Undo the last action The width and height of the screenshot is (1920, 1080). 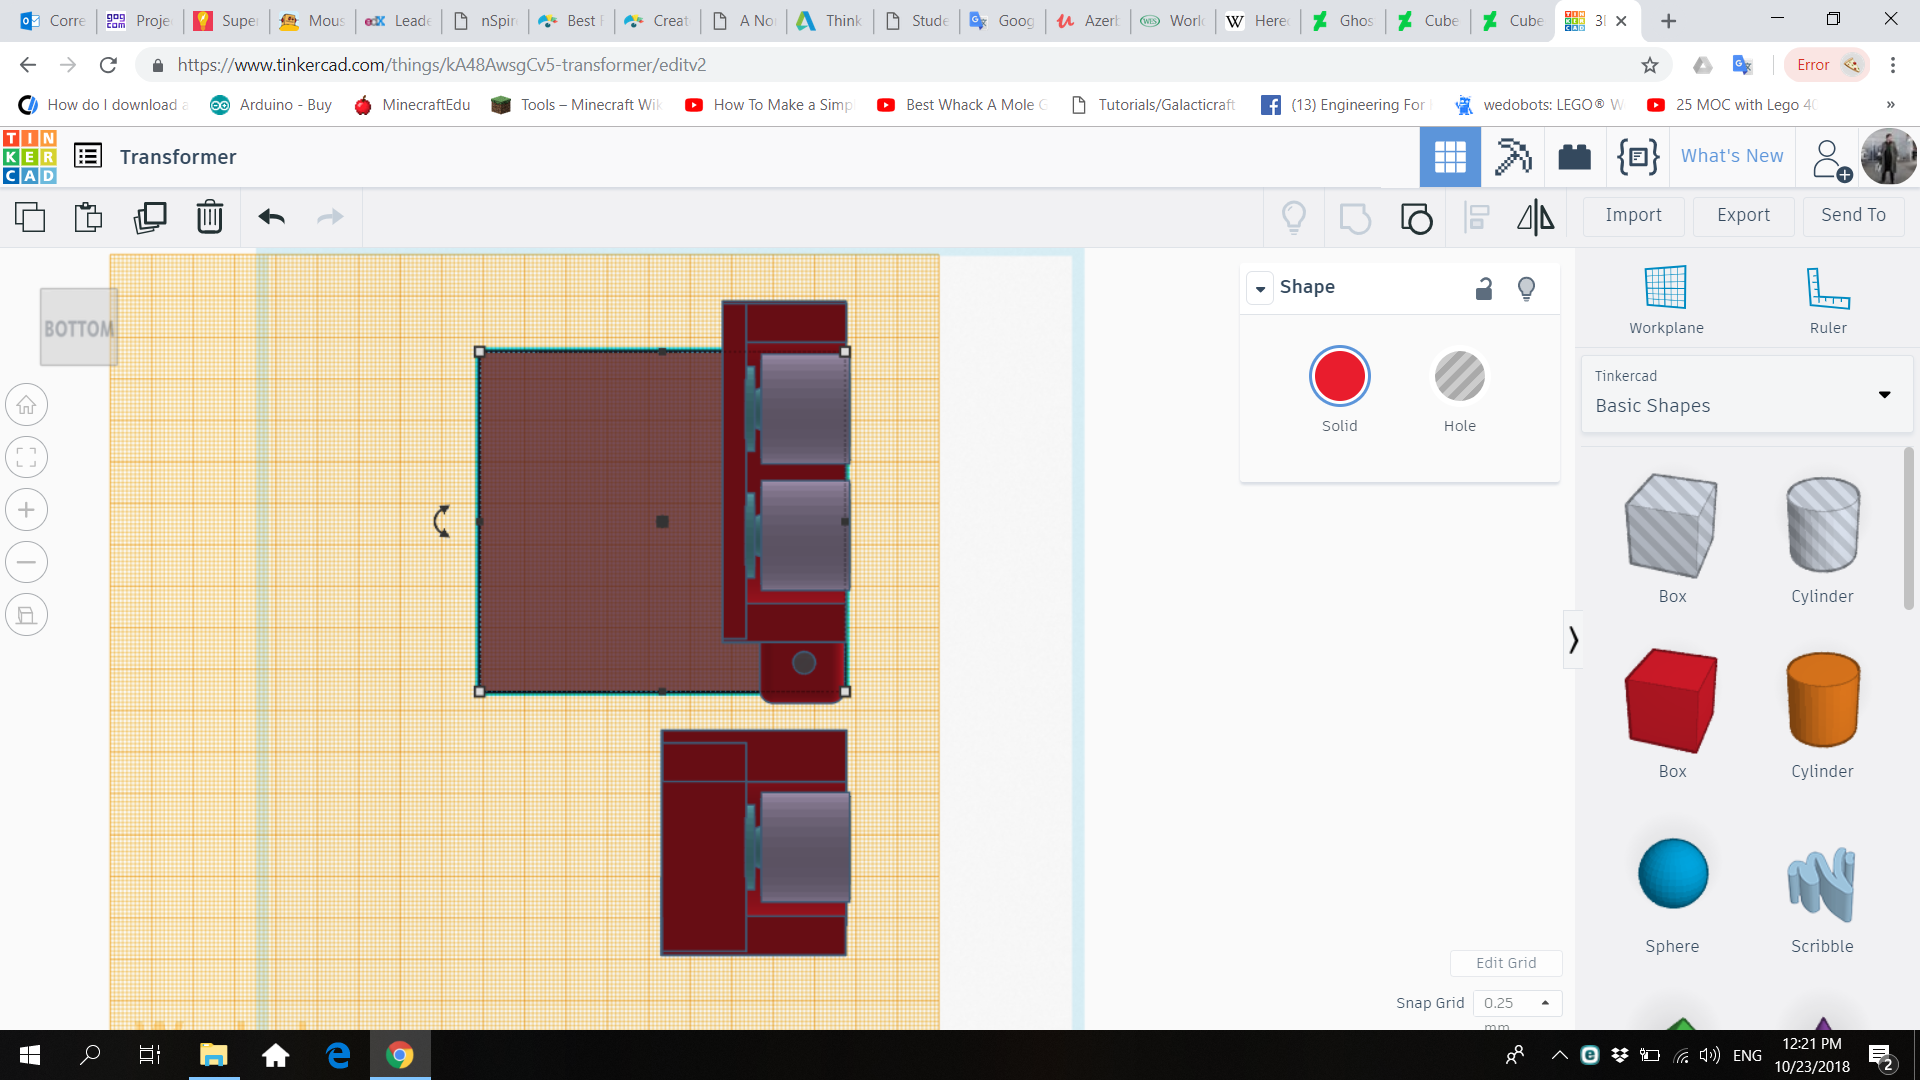[x=271, y=217]
